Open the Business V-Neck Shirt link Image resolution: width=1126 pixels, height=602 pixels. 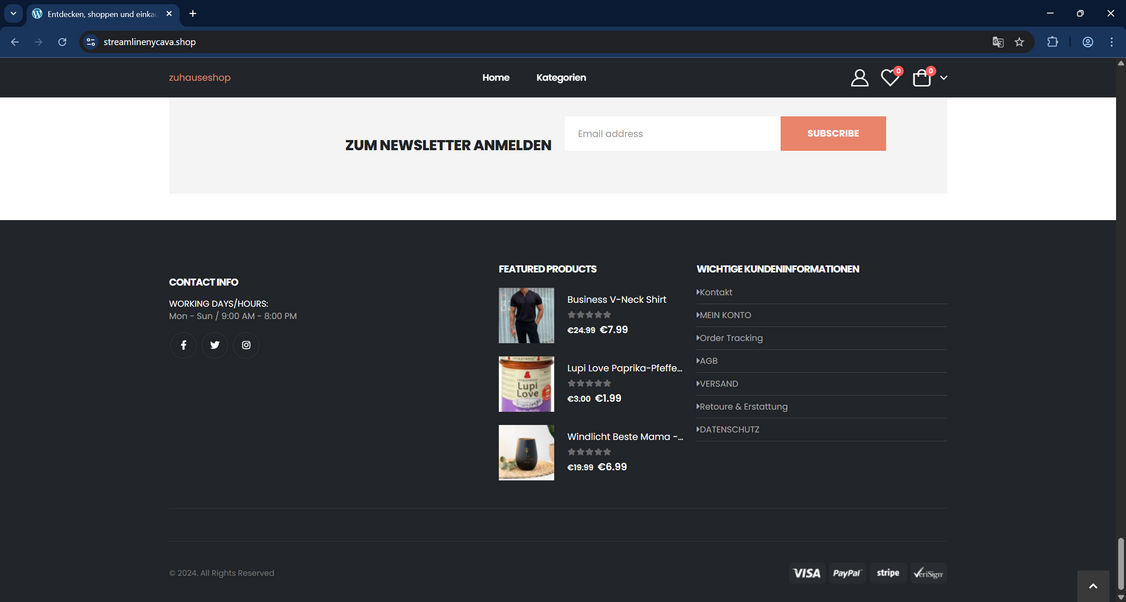click(x=616, y=300)
